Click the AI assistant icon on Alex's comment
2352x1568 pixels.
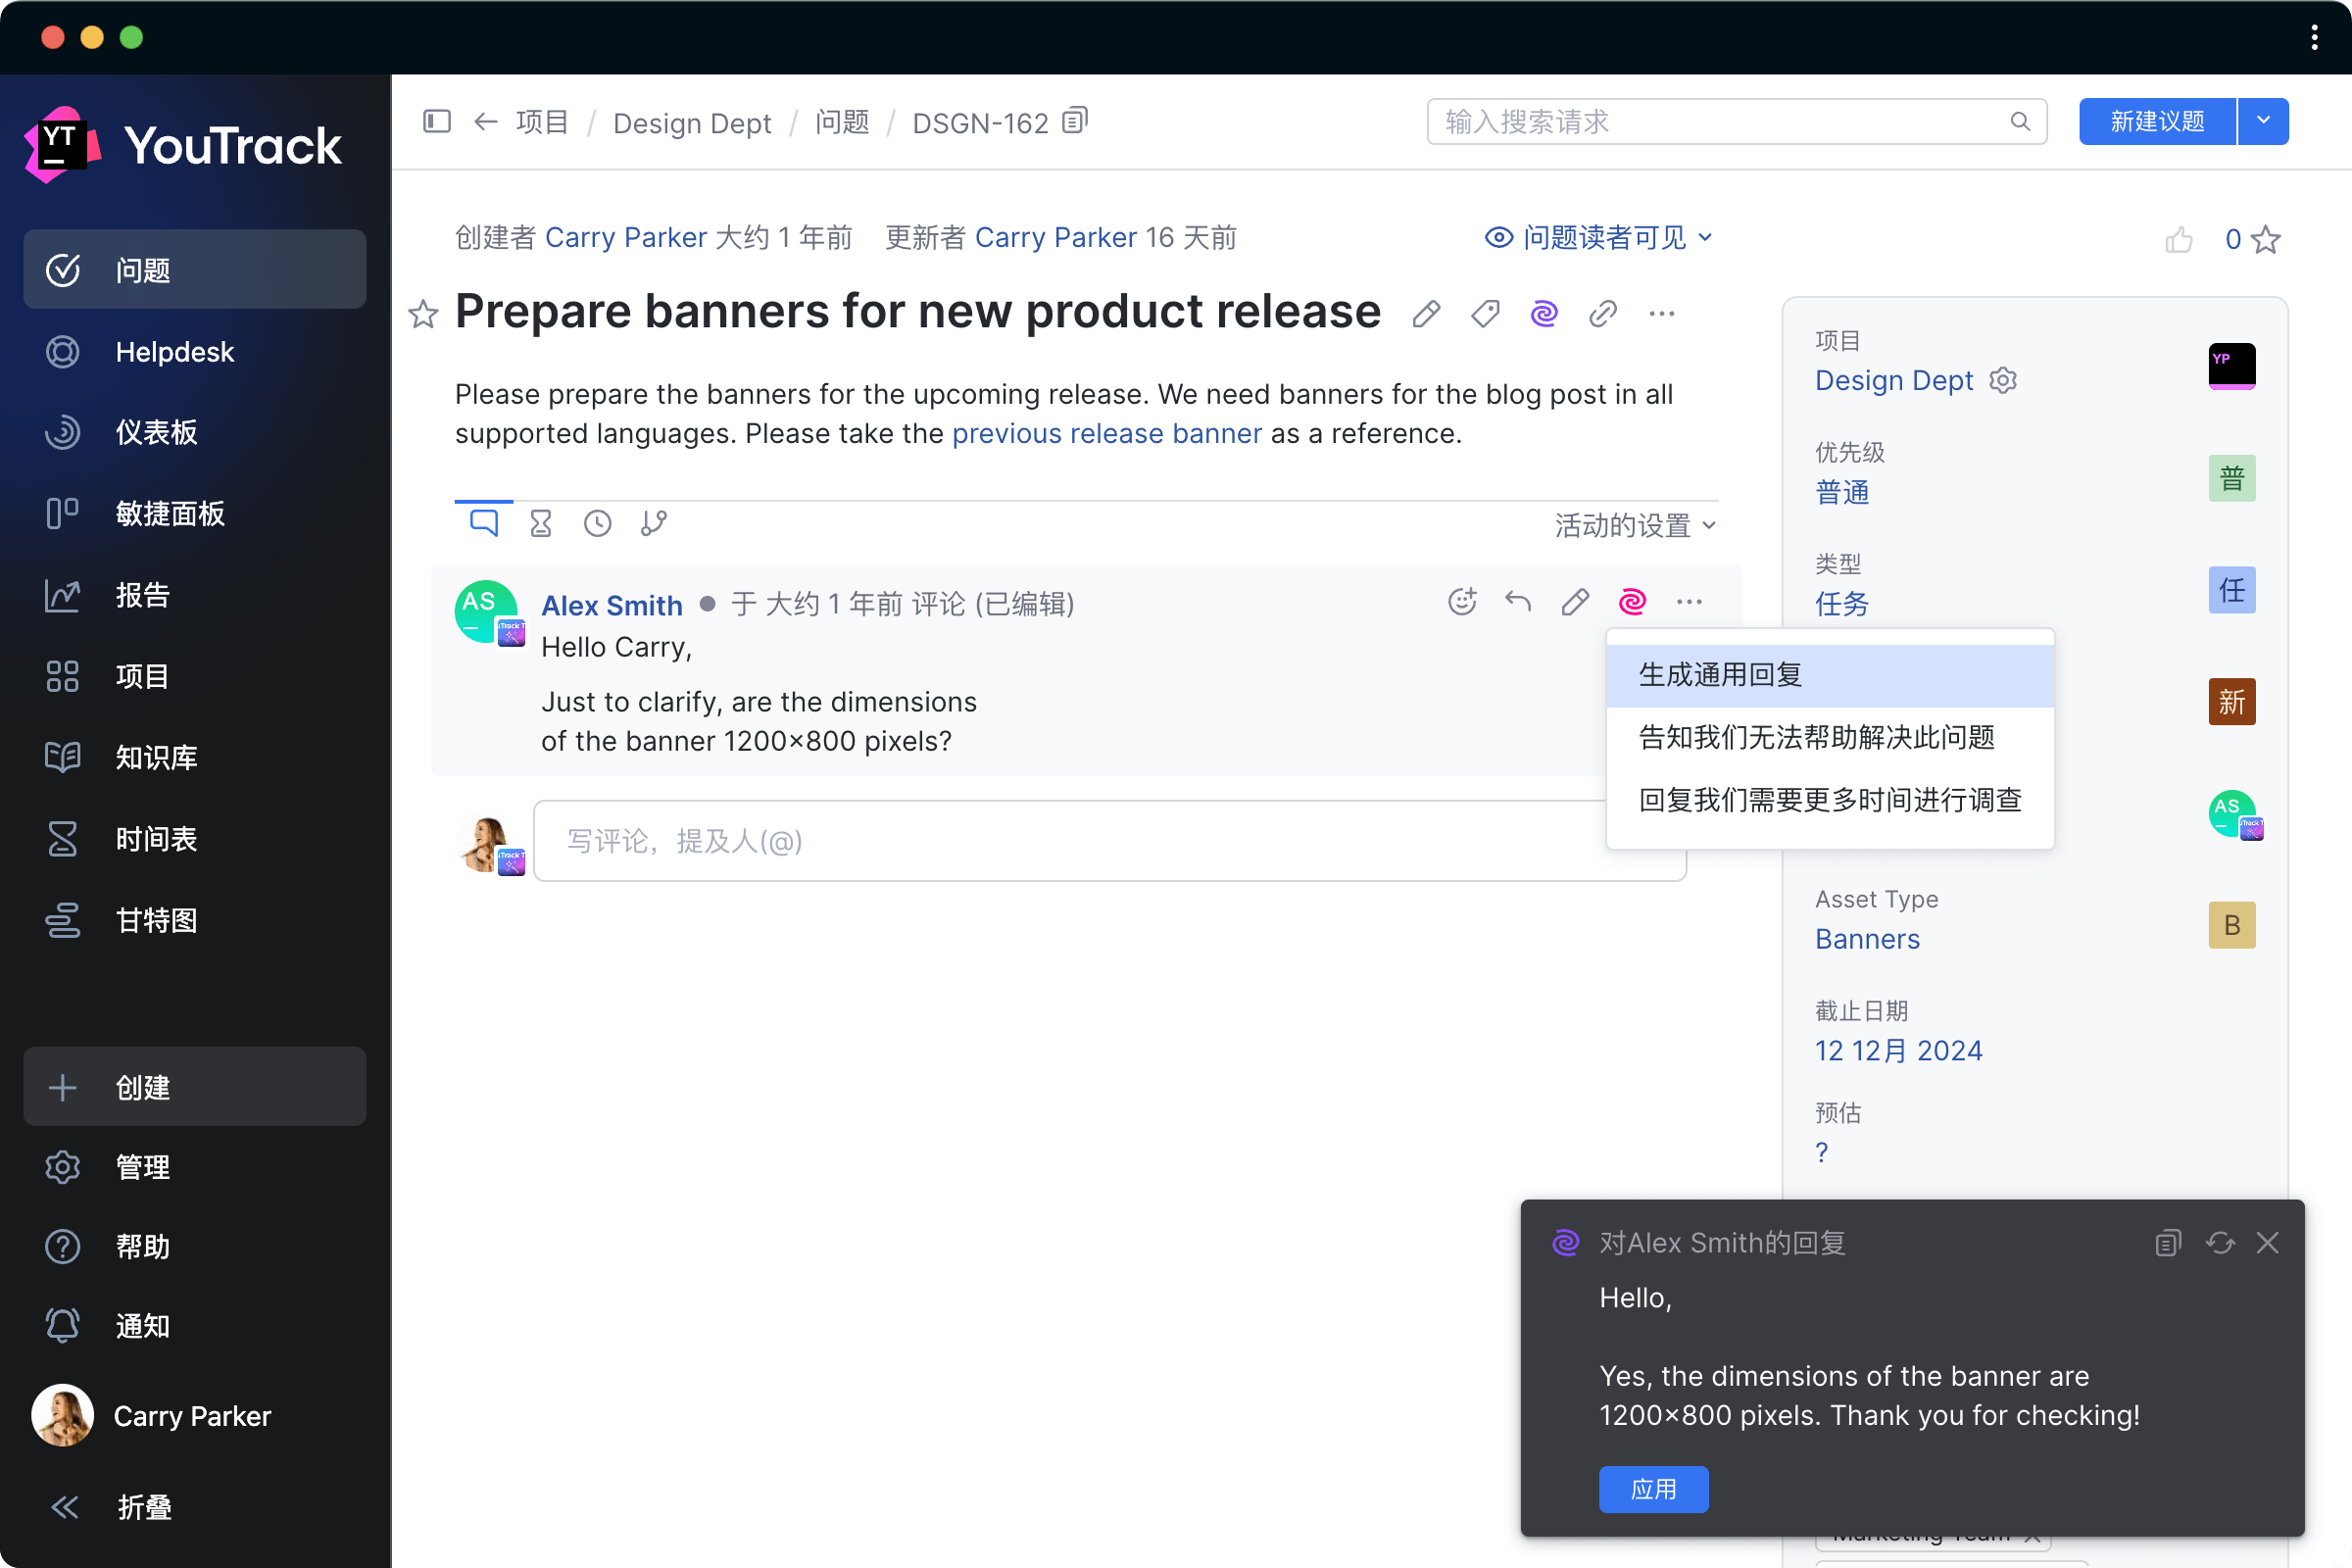[1631, 601]
